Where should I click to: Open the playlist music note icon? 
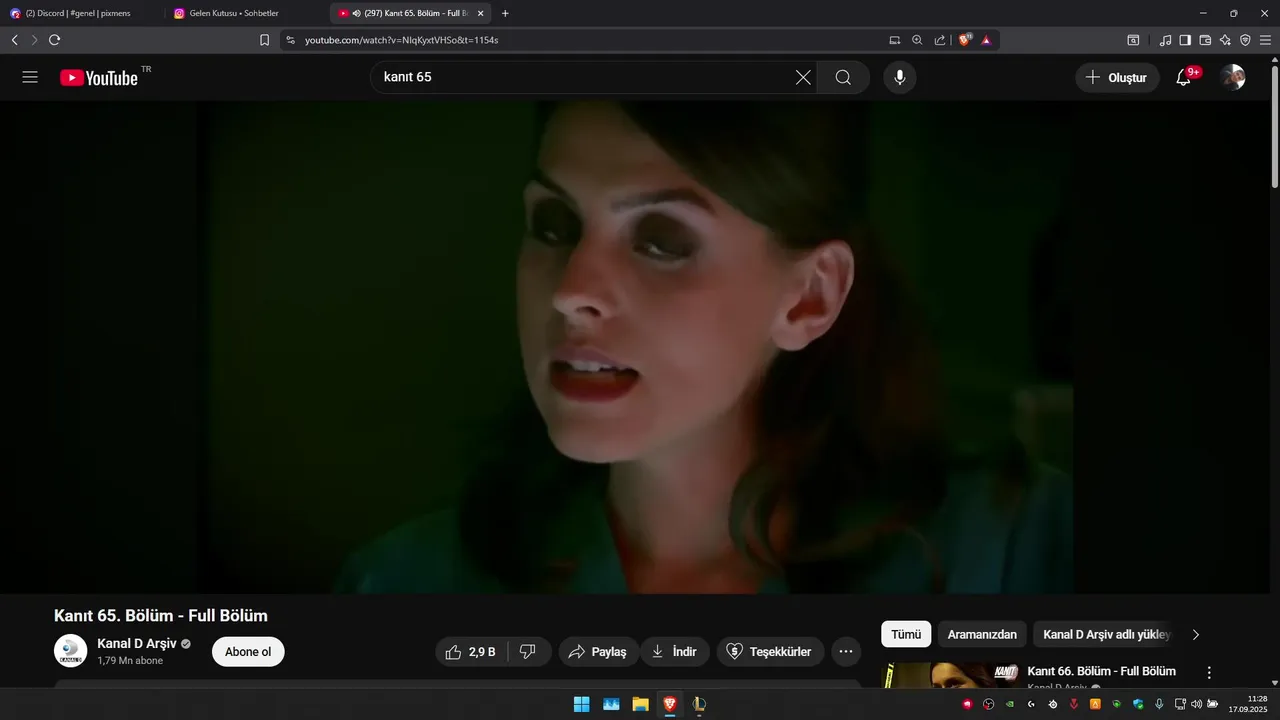[1165, 40]
